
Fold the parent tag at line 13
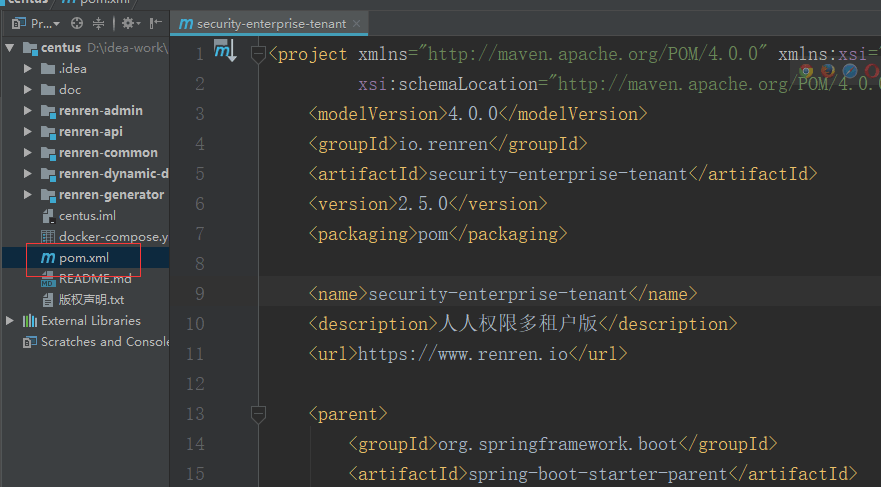tap(258, 415)
